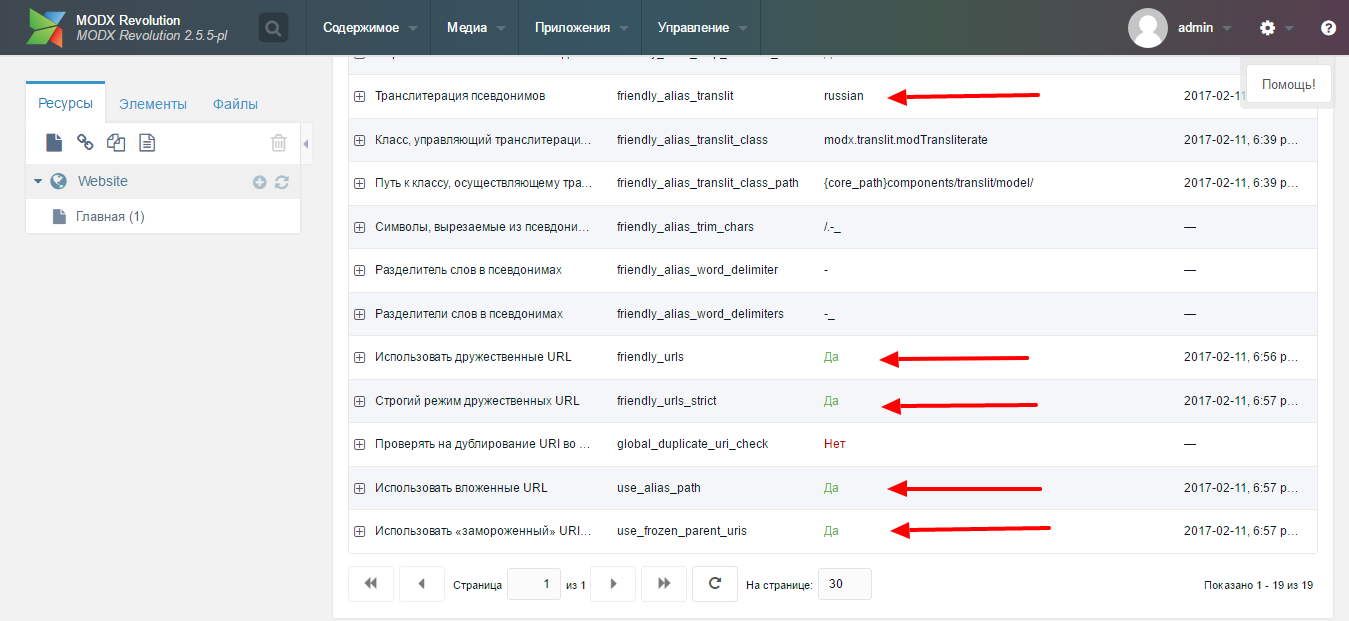
Task: Create a new symlink icon
Action: pyautogui.click(x=116, y=143)
